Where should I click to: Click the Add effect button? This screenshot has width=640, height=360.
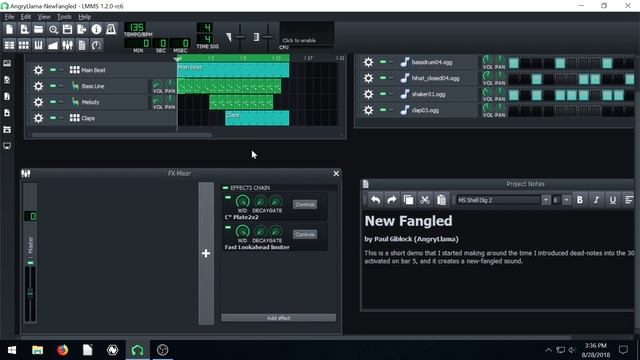[278, 318]
